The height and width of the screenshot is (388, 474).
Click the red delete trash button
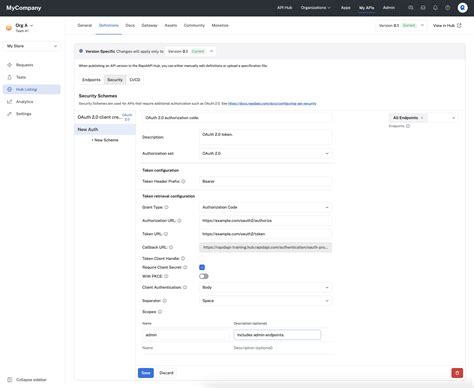click(x=457, y=373)
